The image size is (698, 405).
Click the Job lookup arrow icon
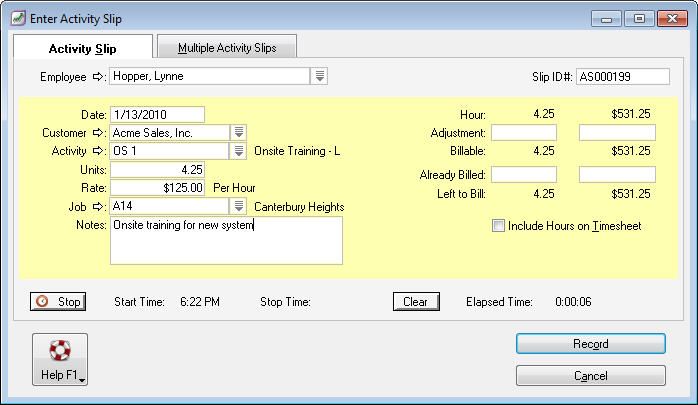pos(97,207)
